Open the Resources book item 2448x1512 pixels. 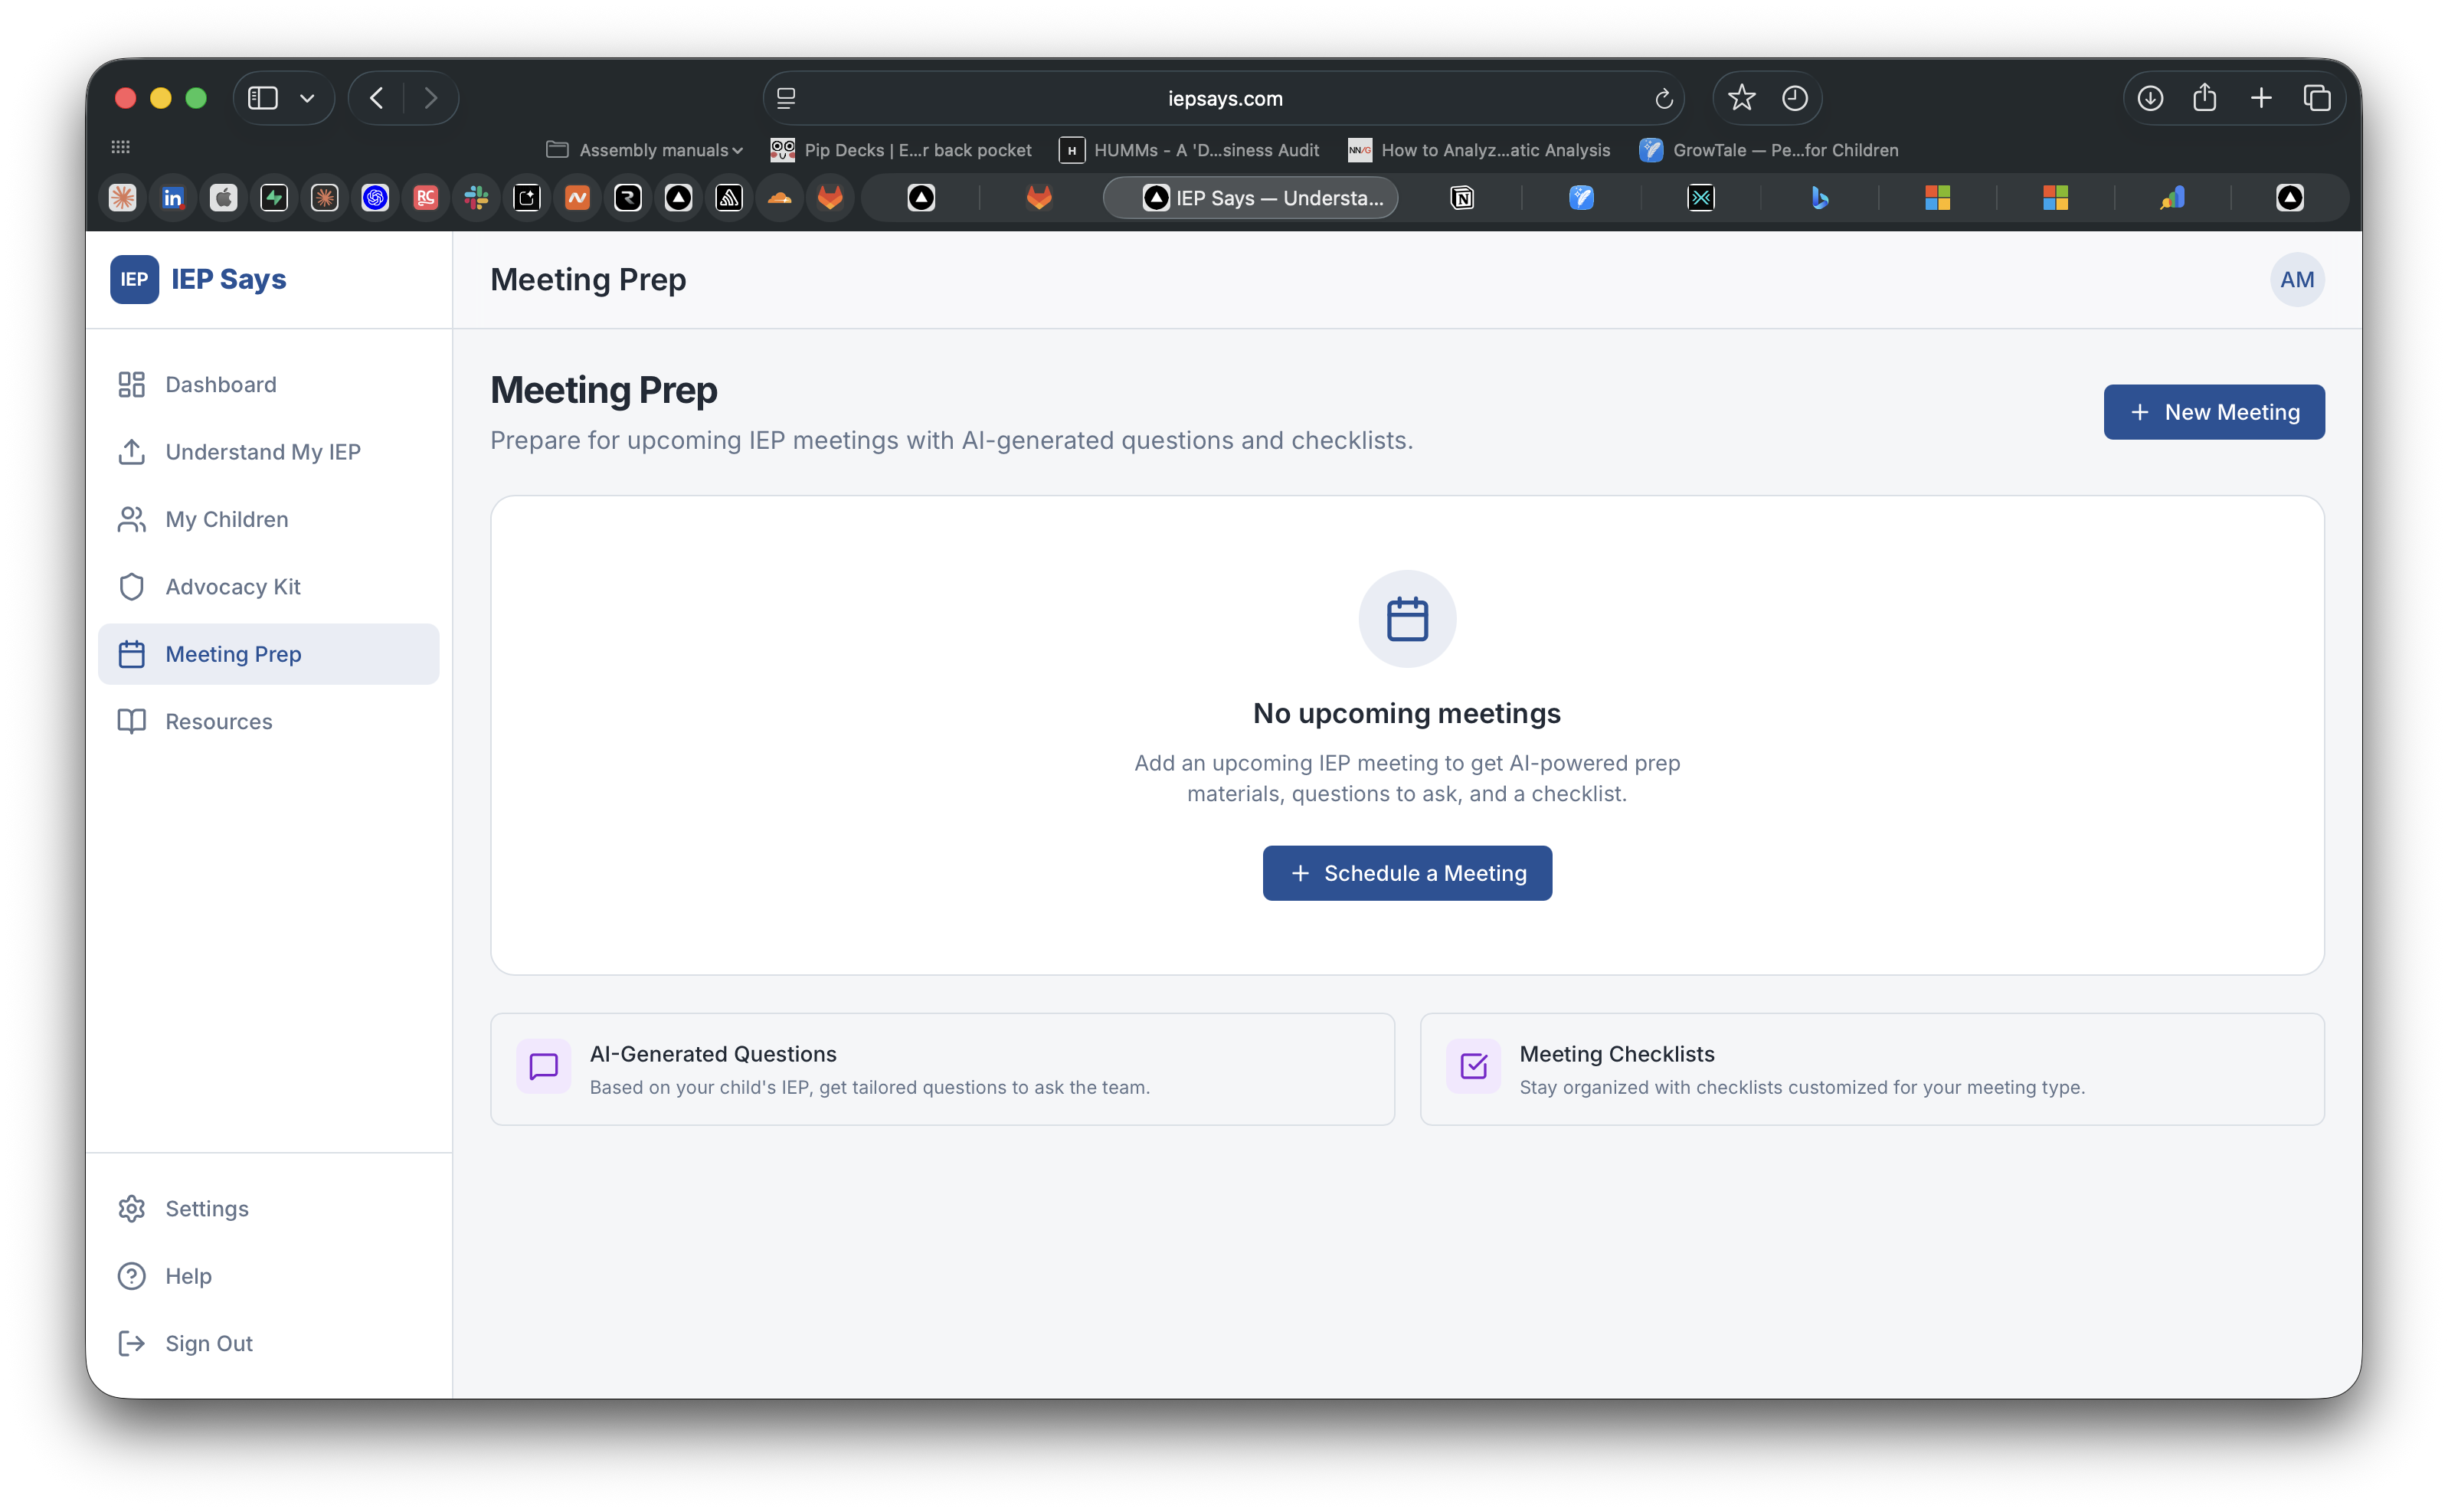(218, 721)
